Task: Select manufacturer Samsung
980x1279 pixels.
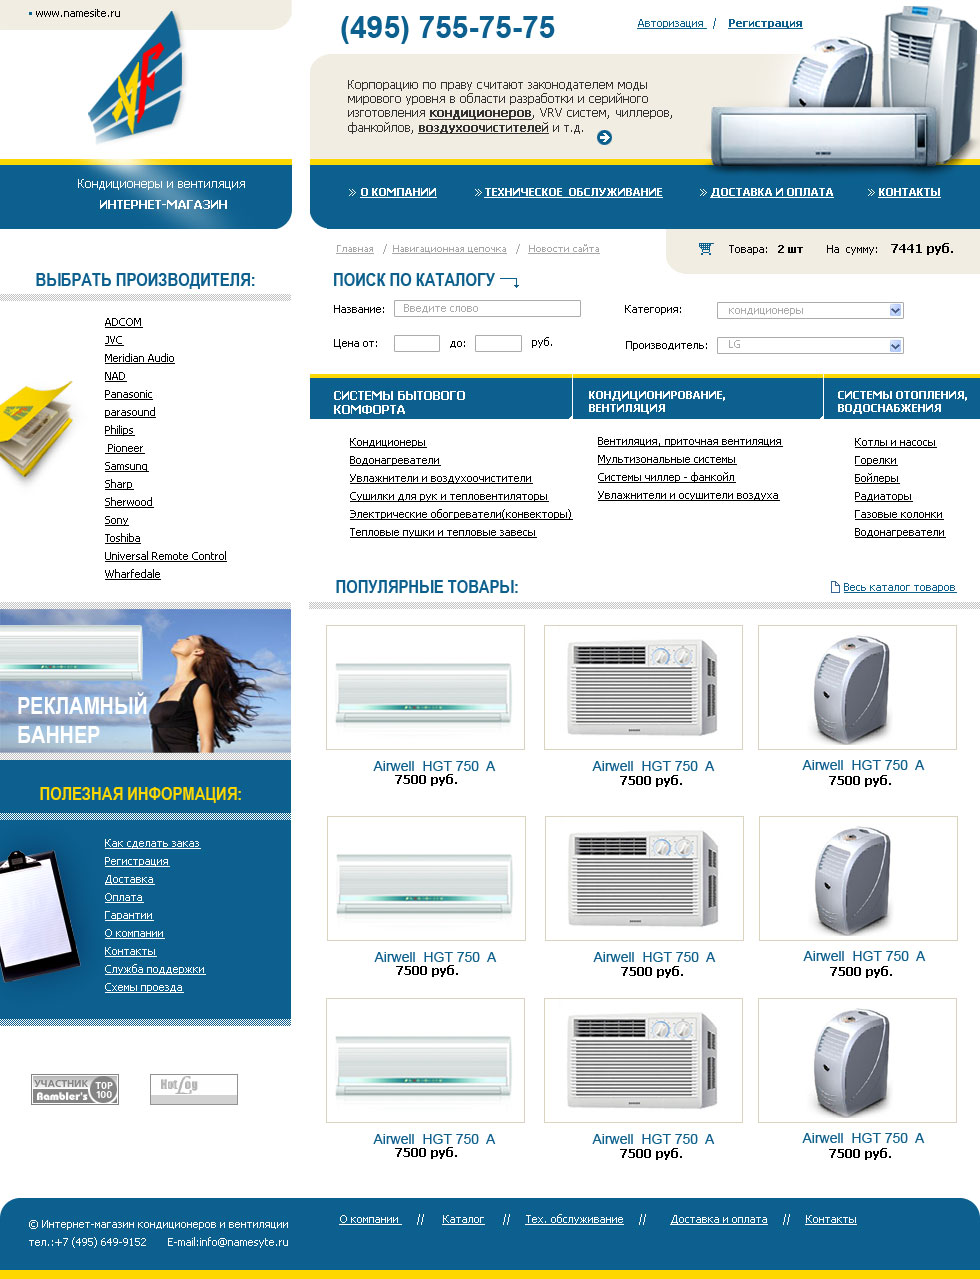Action: point(126,466)
